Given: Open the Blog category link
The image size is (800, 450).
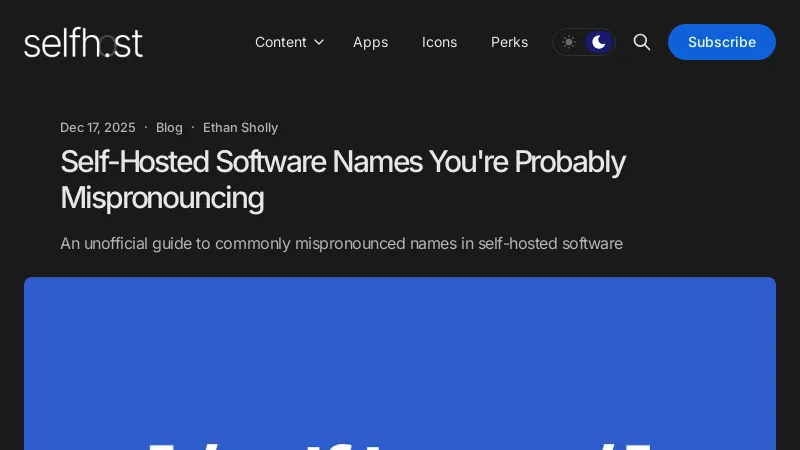Looking at the screenshot, I should click(169, 127).
